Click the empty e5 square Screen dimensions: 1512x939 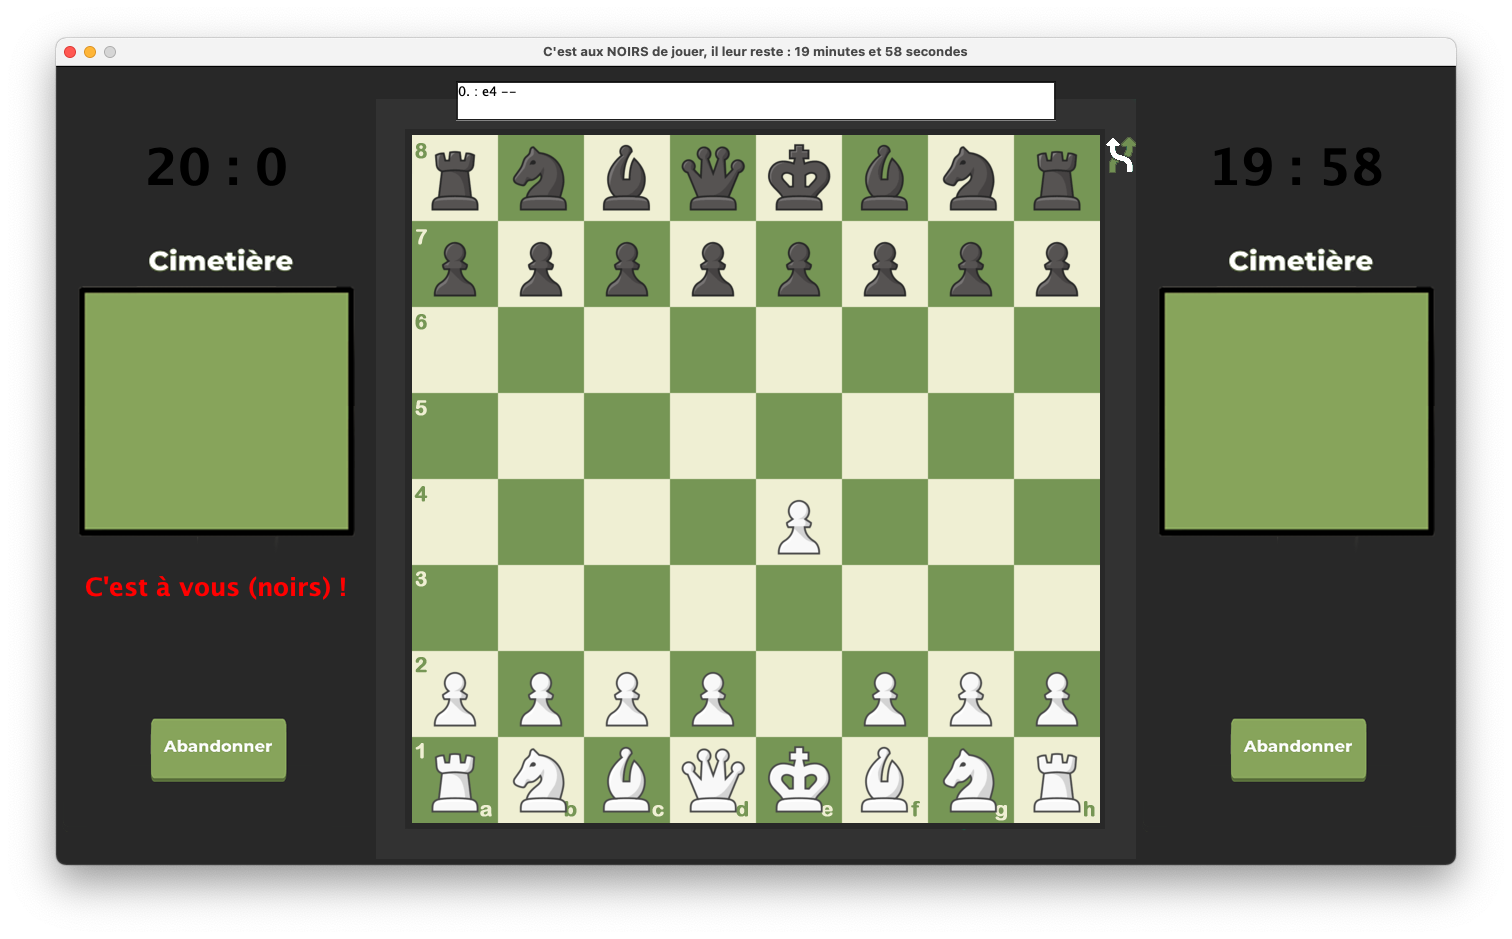pos(799,436)
